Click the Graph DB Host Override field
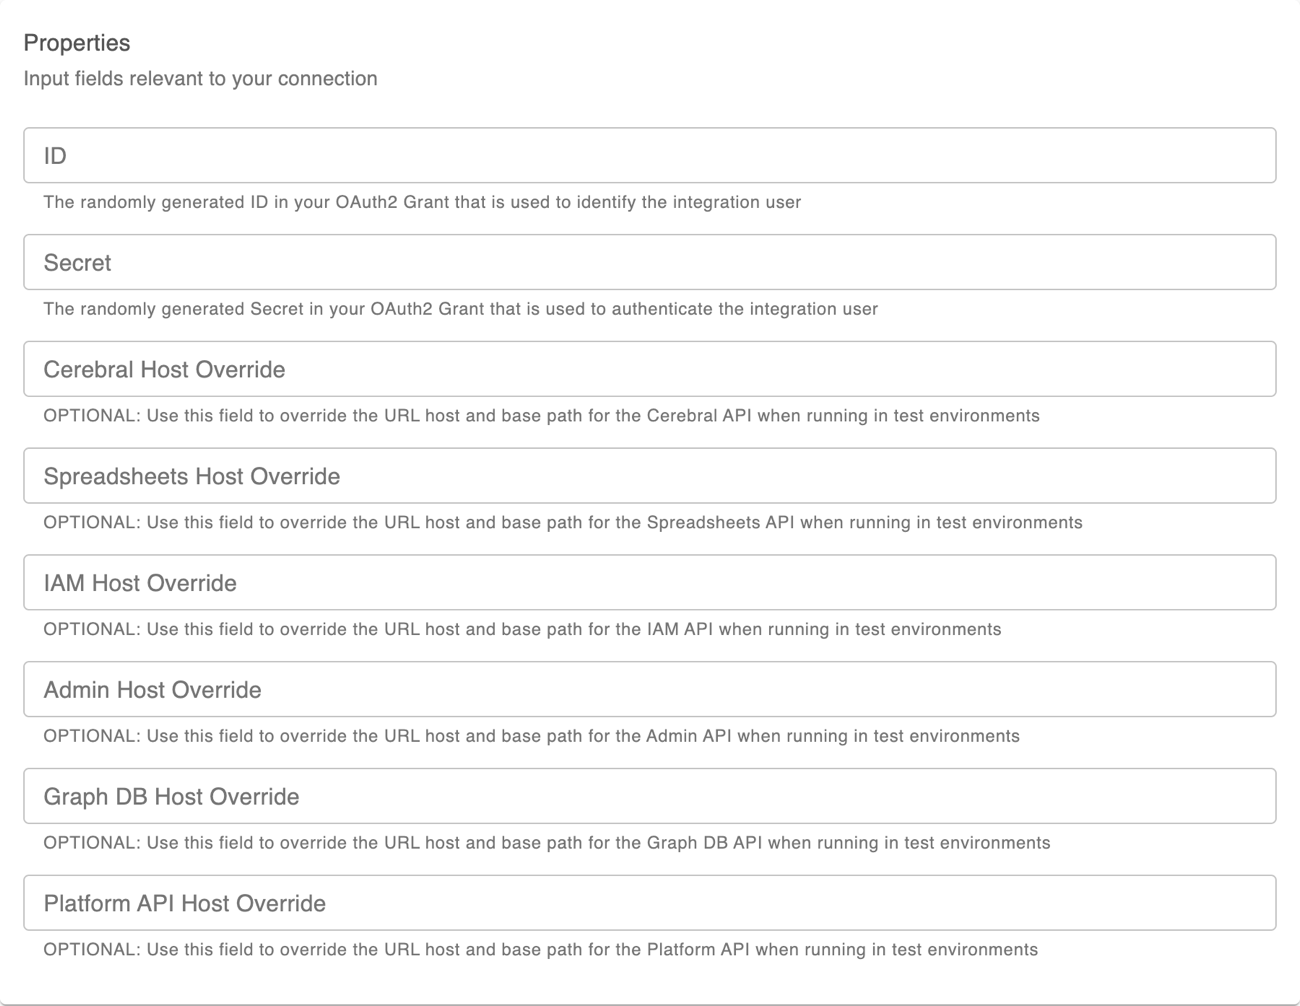The image size is (1300, 1006). (x=650, y=797)
